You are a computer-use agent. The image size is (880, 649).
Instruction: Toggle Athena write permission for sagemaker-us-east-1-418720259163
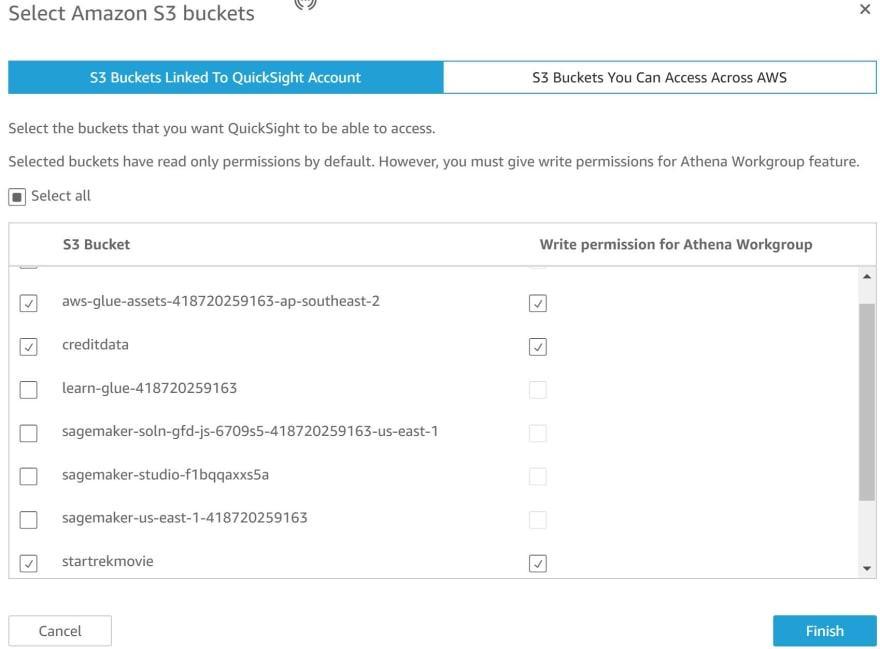coord(538,519)
